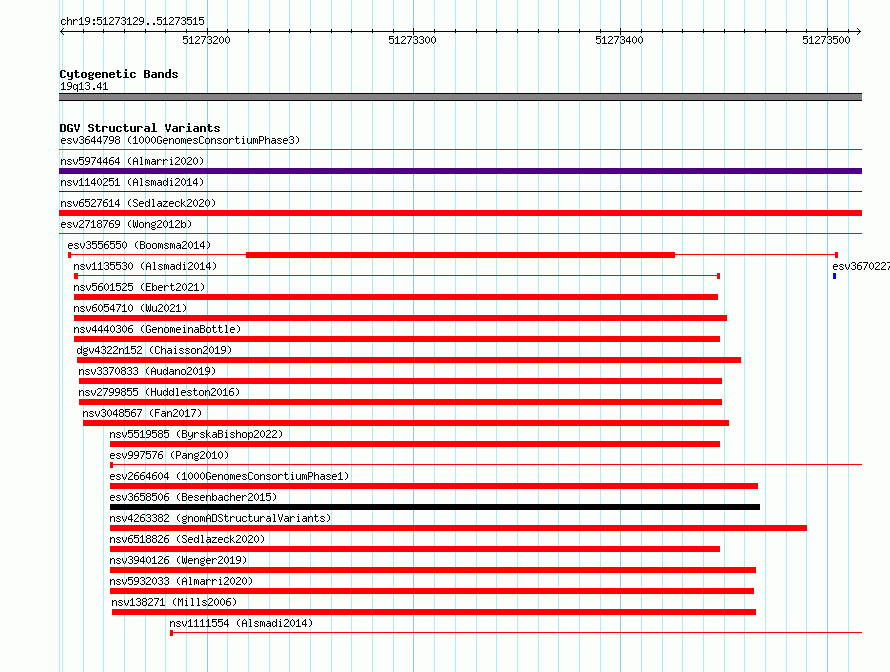Open nsv4263382 (gnomADStructuralVariants) label
The width and height of the screenshot is (890, 672).
tap(220, 518)
